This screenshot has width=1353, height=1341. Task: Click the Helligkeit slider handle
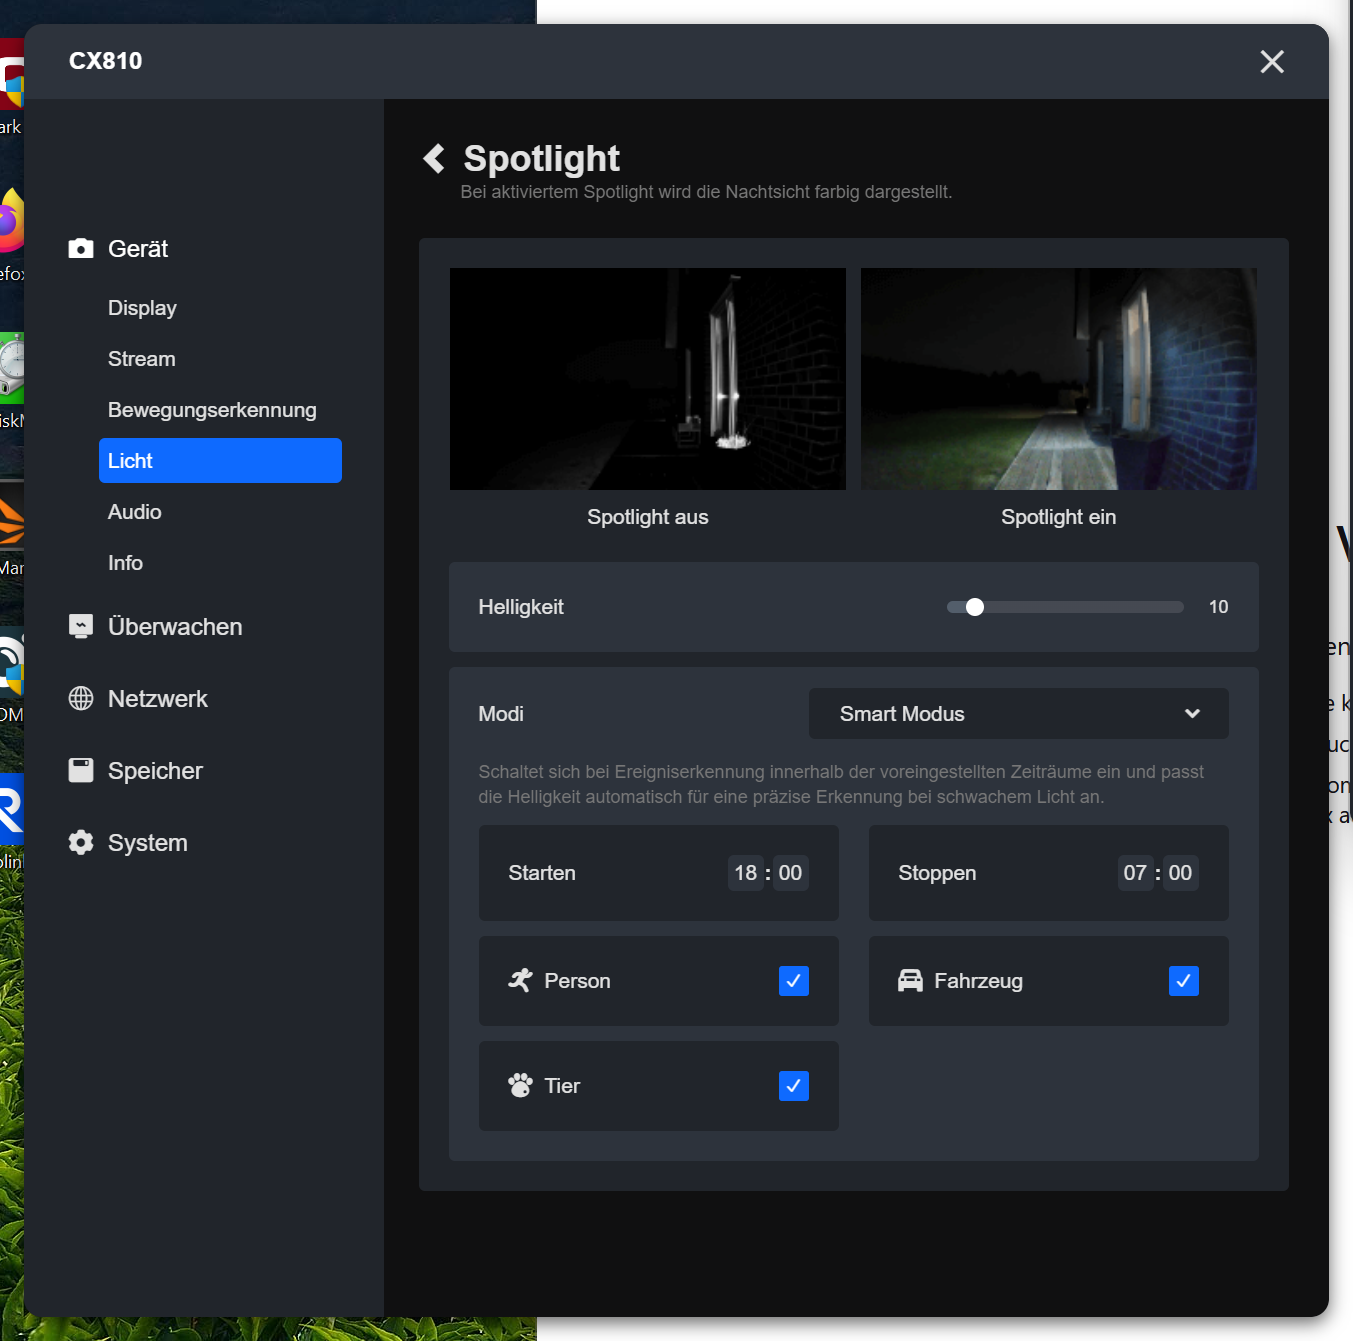pos(975,607)
